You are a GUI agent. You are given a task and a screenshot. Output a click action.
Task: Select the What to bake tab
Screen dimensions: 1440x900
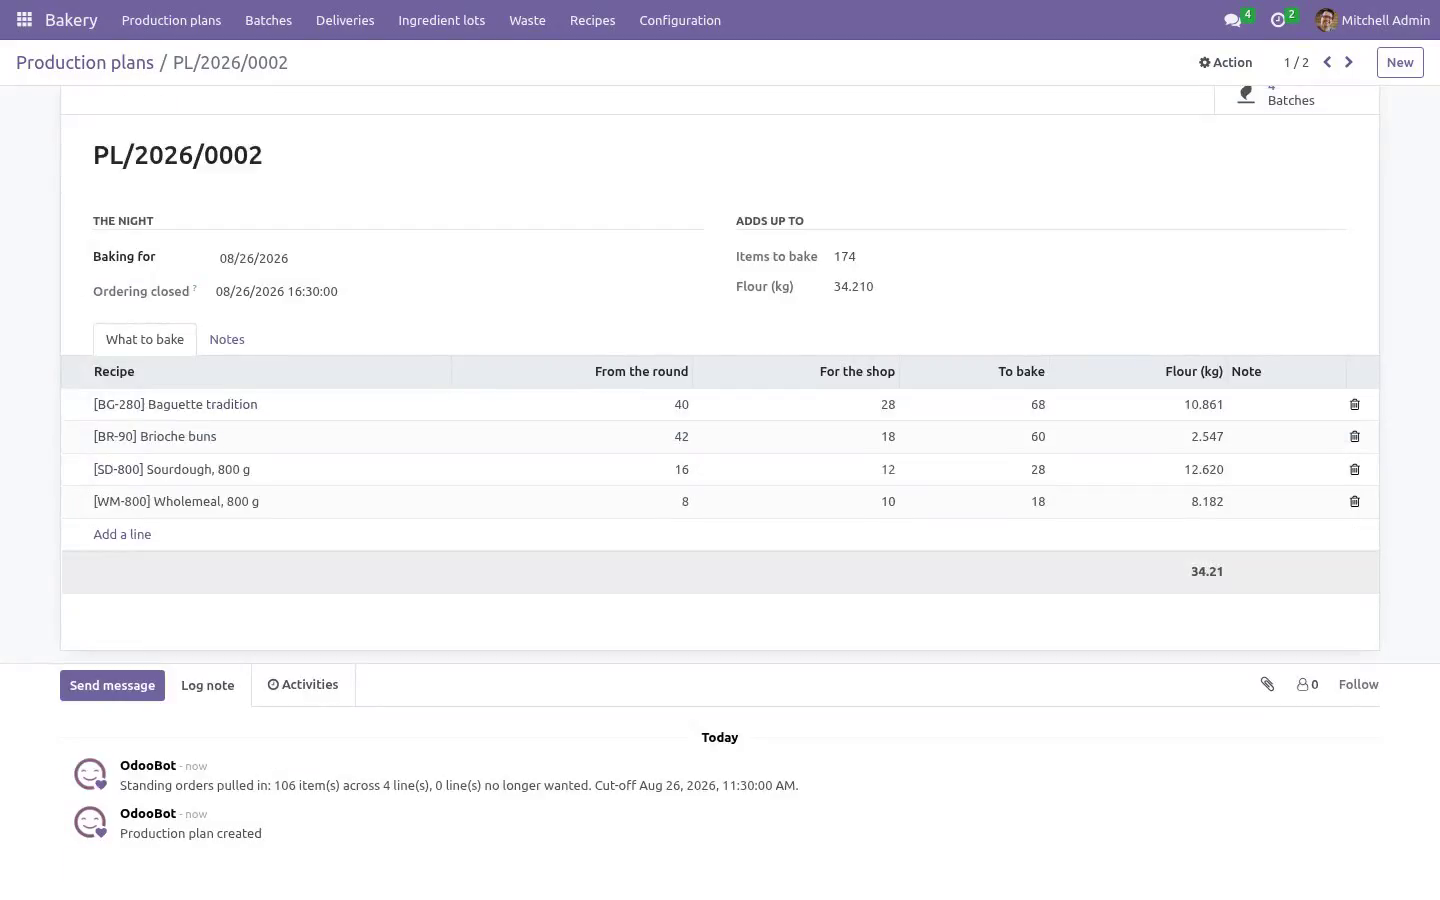pyautogui.click(x=145, y=340)
